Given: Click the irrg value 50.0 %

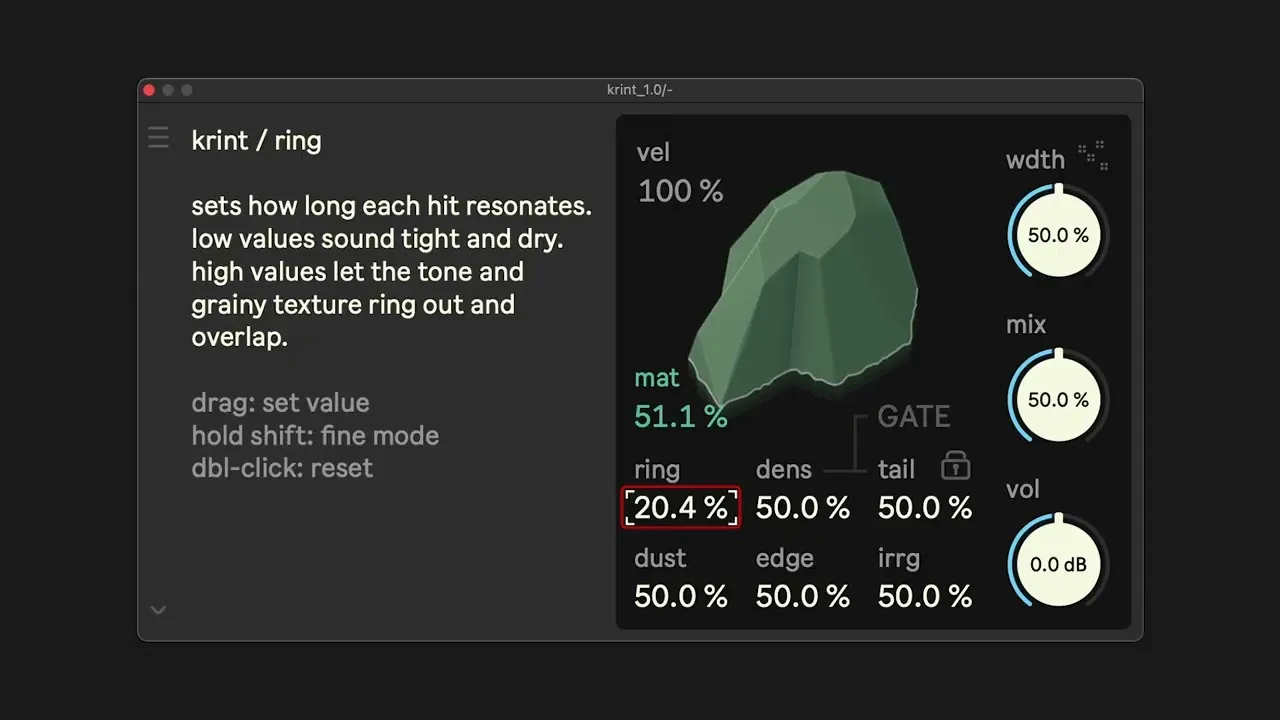Looking at the screenshot, I should pyautogui.click(x=925, y=597).
